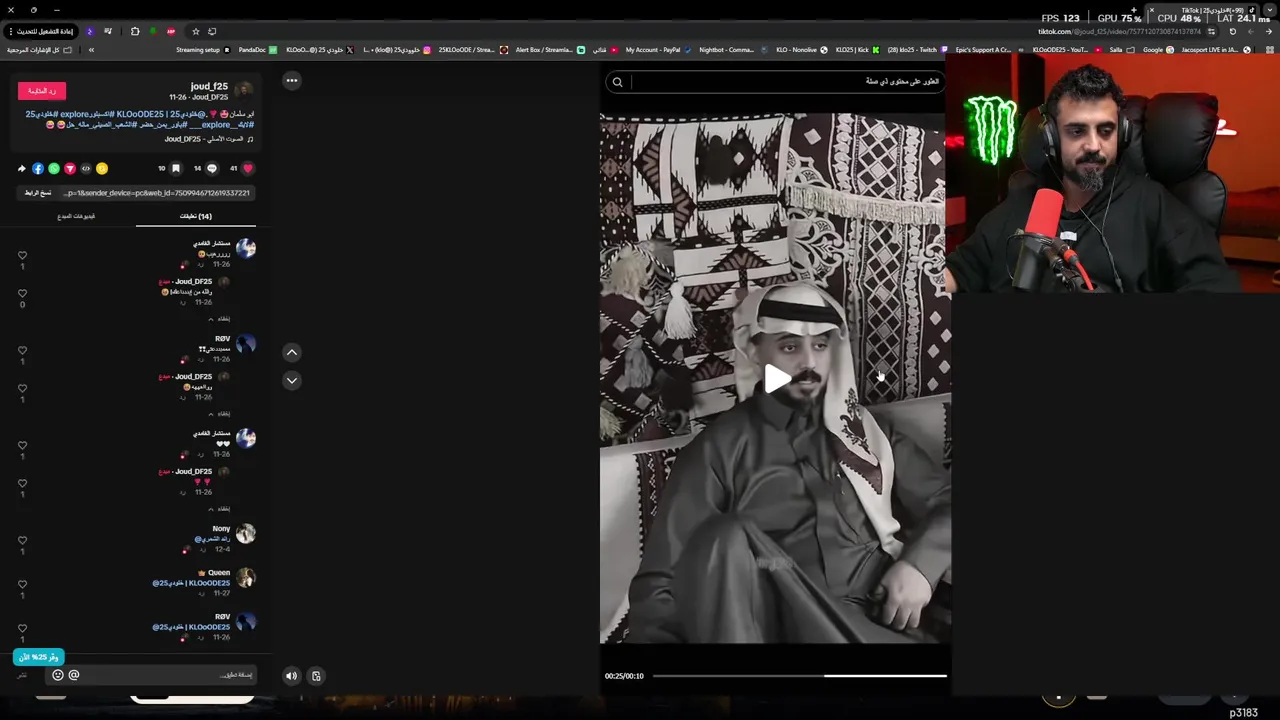Image resolution: width=1280 pixels, height=720 pixels.
Task: Click the emoji picker in comment box
Action: pos(57,675)
